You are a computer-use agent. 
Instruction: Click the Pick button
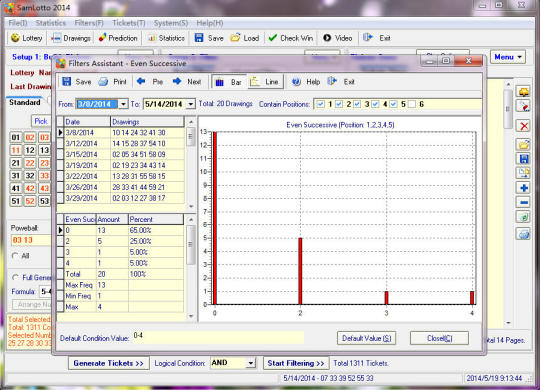click(41, 121)
